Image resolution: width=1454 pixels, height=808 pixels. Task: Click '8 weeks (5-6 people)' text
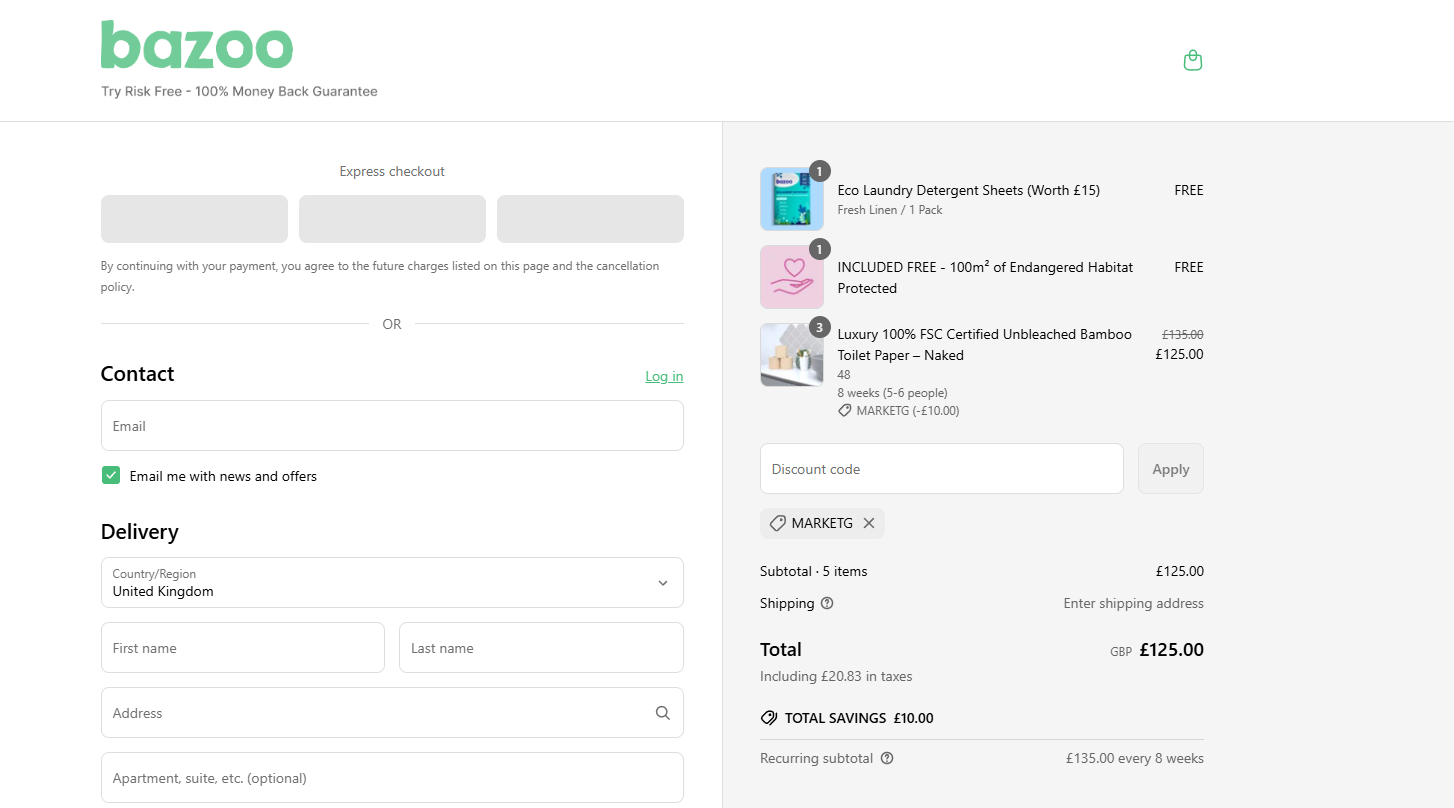(892, 393)
